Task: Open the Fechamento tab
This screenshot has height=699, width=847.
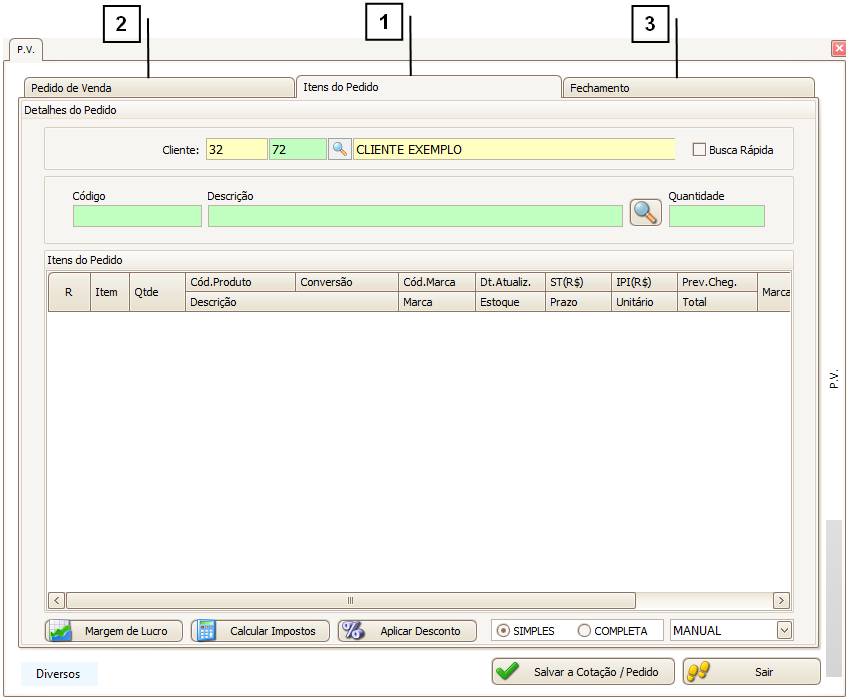Action: (x=688, y=88)
